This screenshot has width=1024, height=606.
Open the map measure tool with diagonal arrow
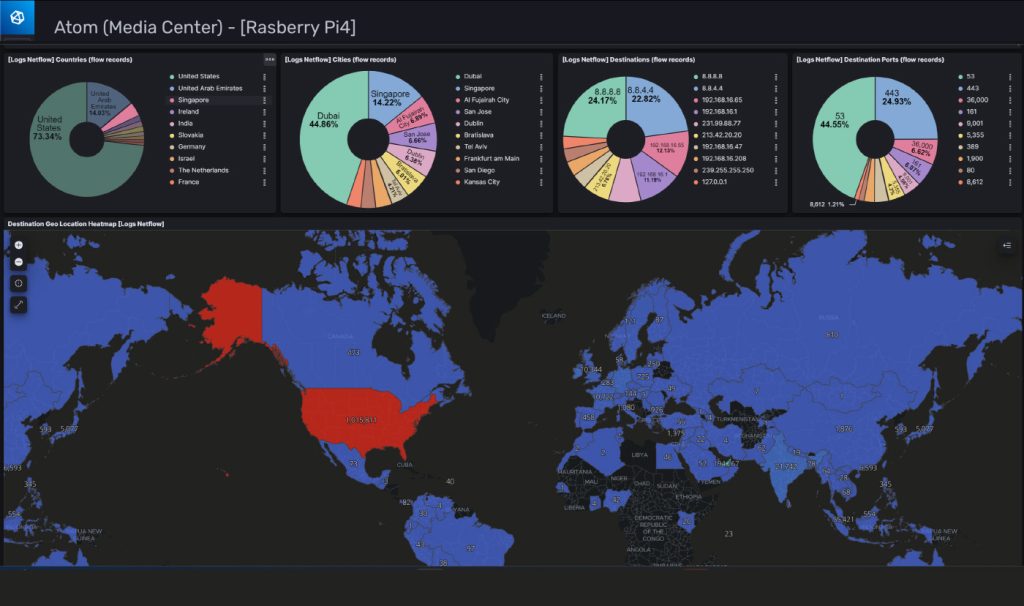click(x=19, y=304)
